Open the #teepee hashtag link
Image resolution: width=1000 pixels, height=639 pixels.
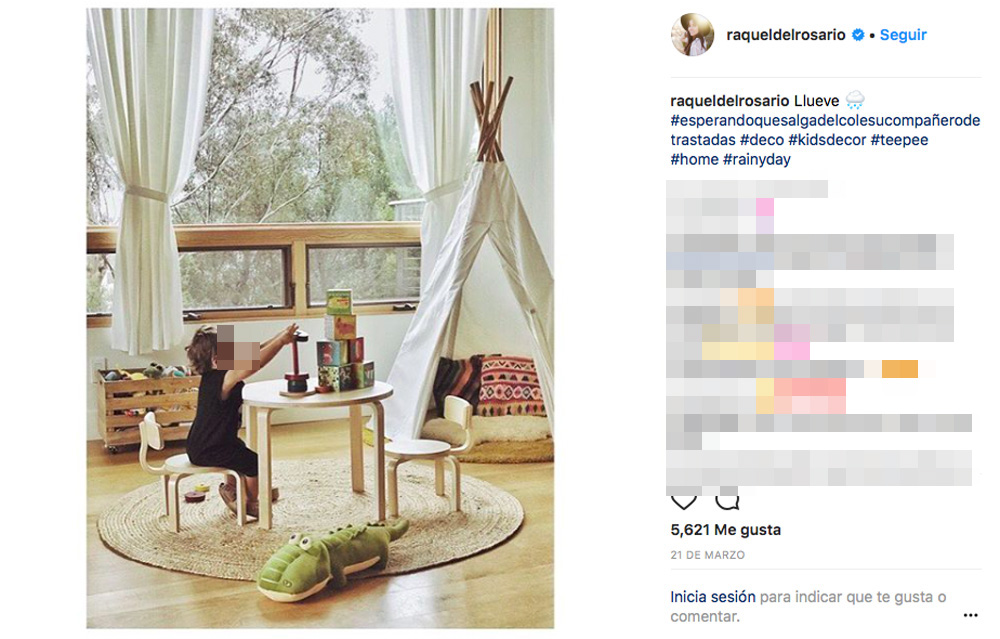click(x=899, y=140)
